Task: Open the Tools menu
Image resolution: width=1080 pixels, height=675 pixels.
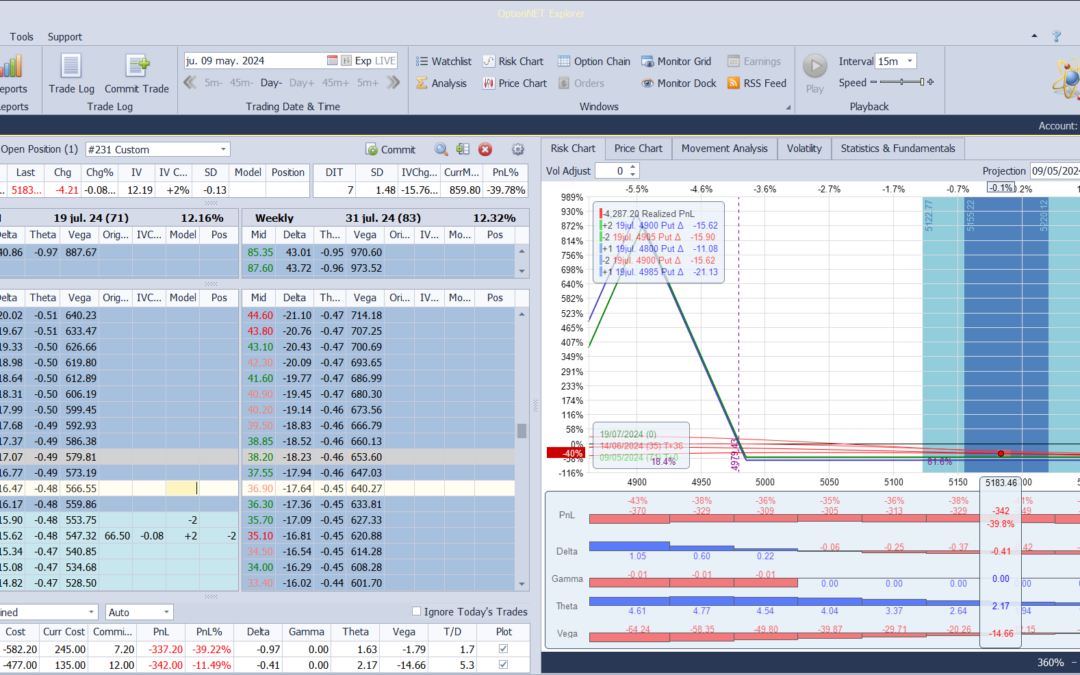Action: click(21, 37)
